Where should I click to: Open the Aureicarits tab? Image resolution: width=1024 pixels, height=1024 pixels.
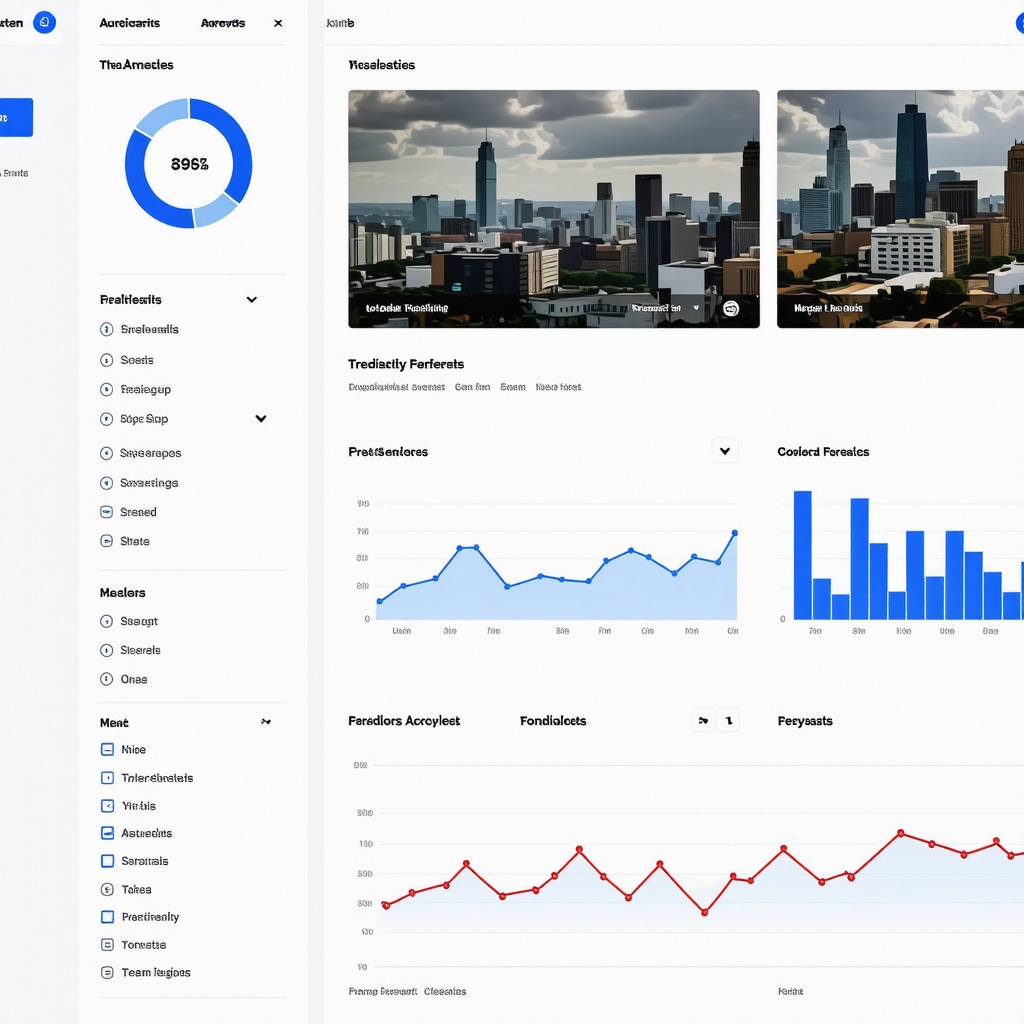(x=129, y=23)
